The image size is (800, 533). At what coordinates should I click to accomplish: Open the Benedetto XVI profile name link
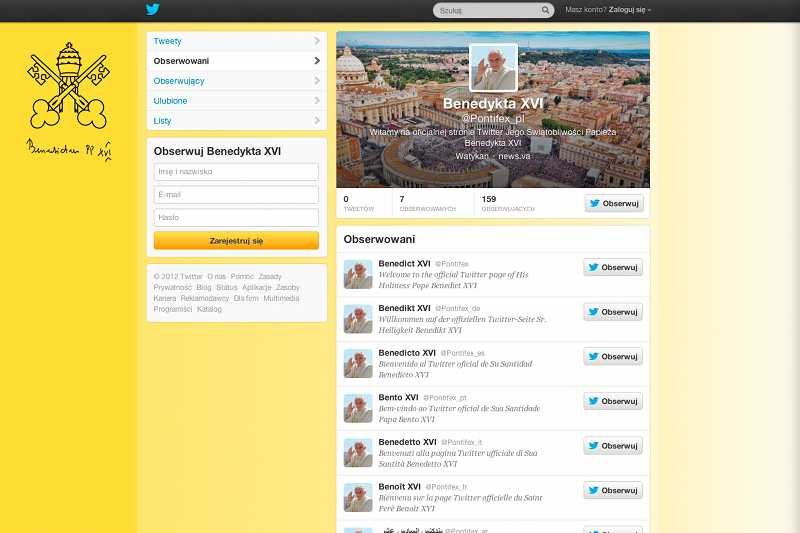[x=408, y=442]
